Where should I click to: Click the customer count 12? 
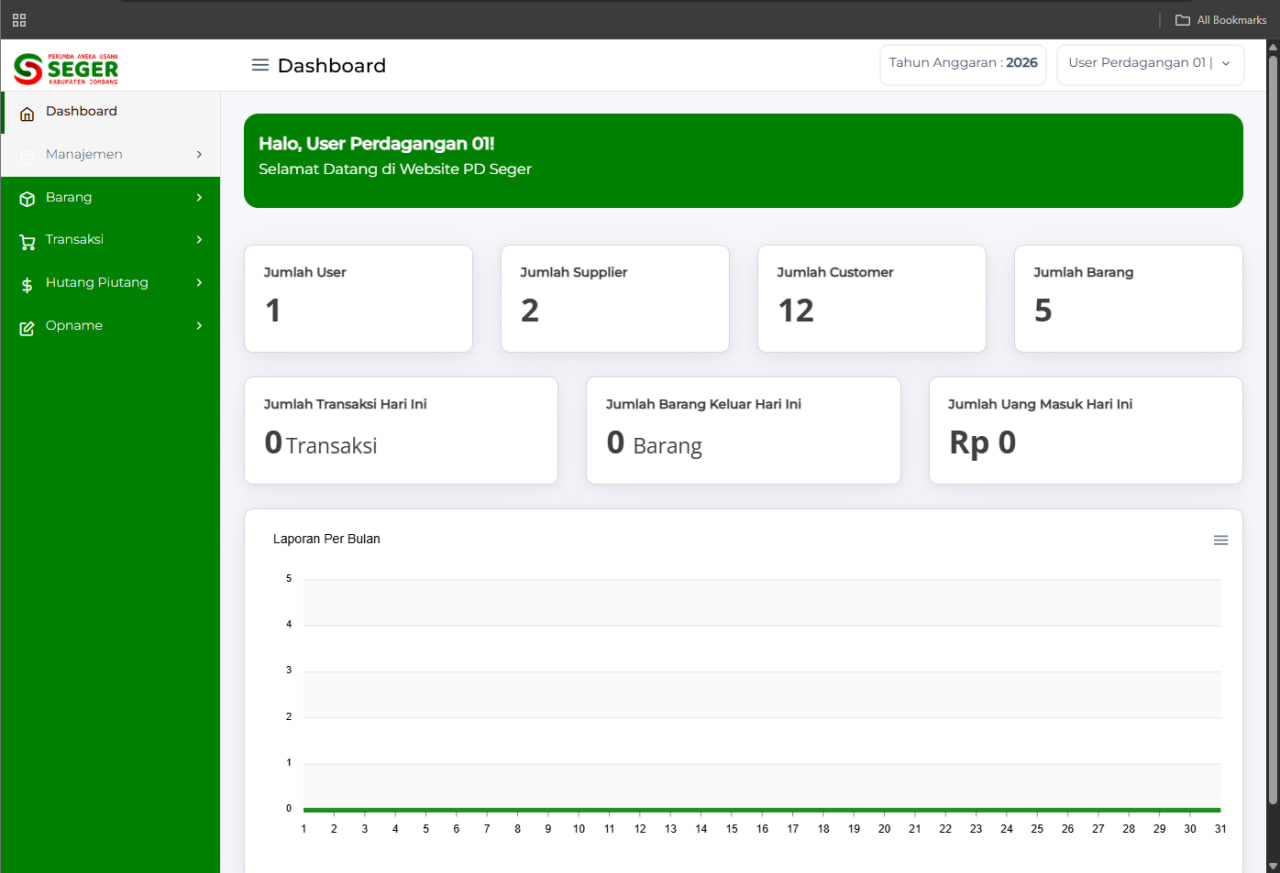pyautogui.click(x=796, y=311)
